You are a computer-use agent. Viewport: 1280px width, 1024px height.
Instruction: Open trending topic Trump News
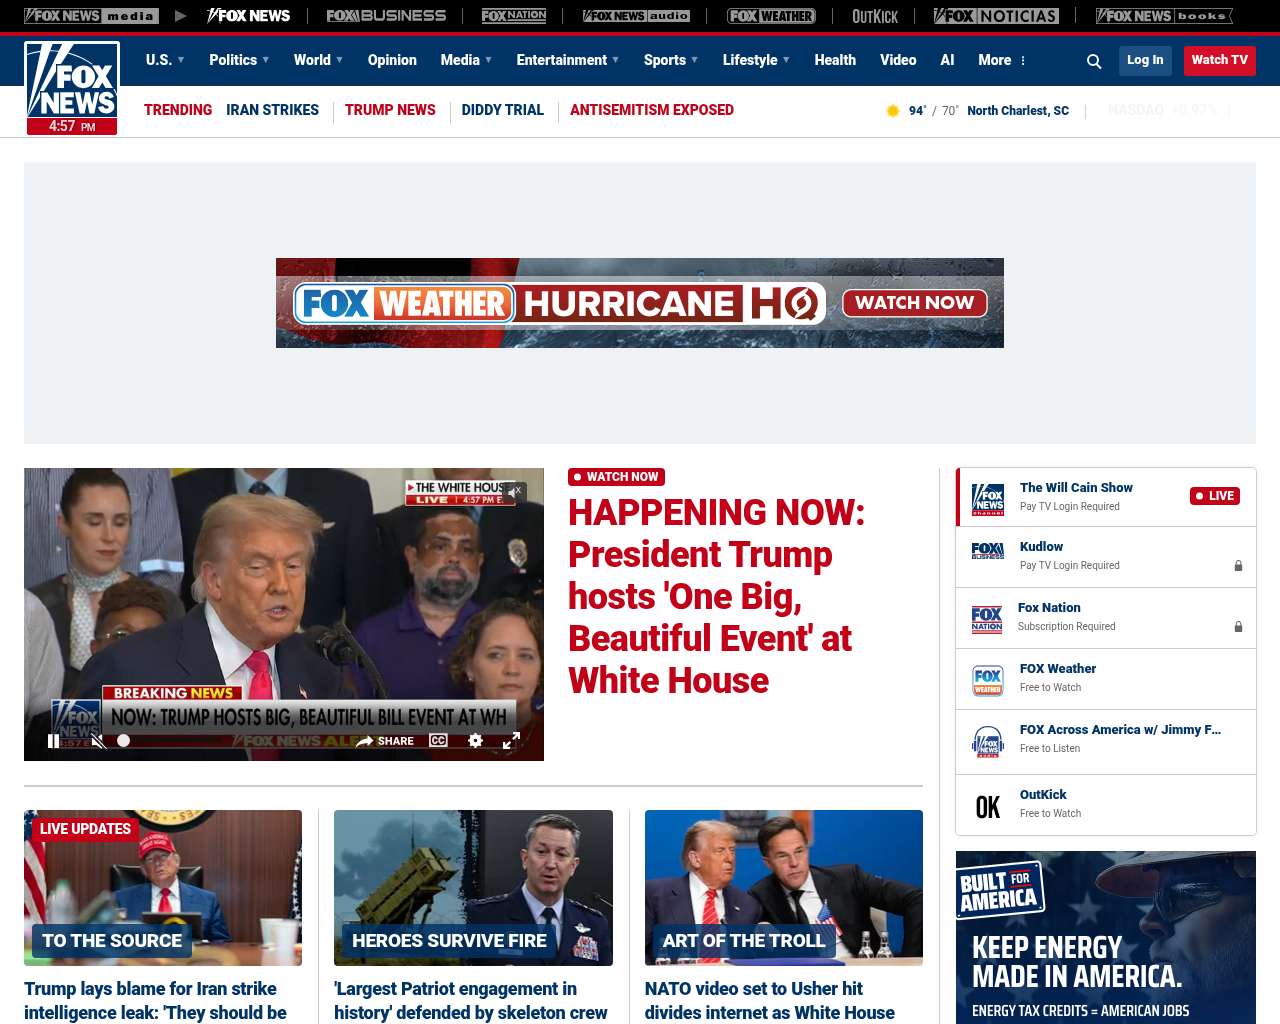(390, 110)
